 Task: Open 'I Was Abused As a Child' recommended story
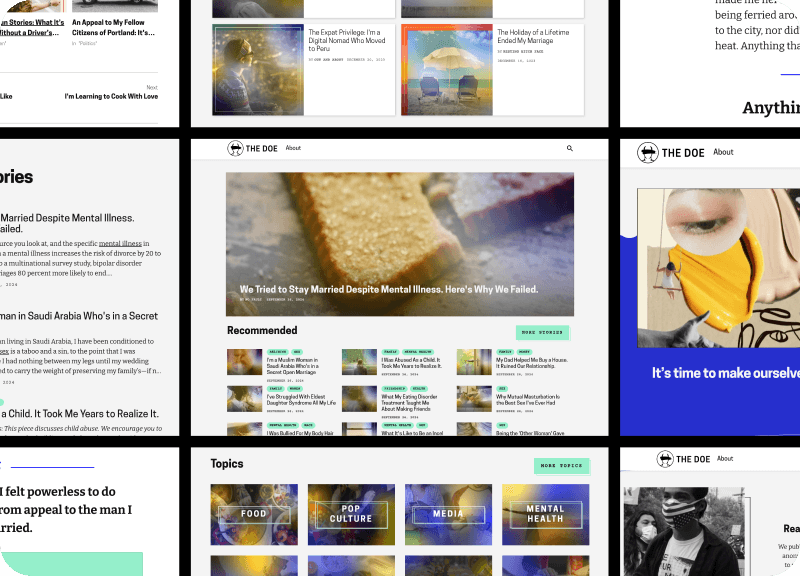411,363
